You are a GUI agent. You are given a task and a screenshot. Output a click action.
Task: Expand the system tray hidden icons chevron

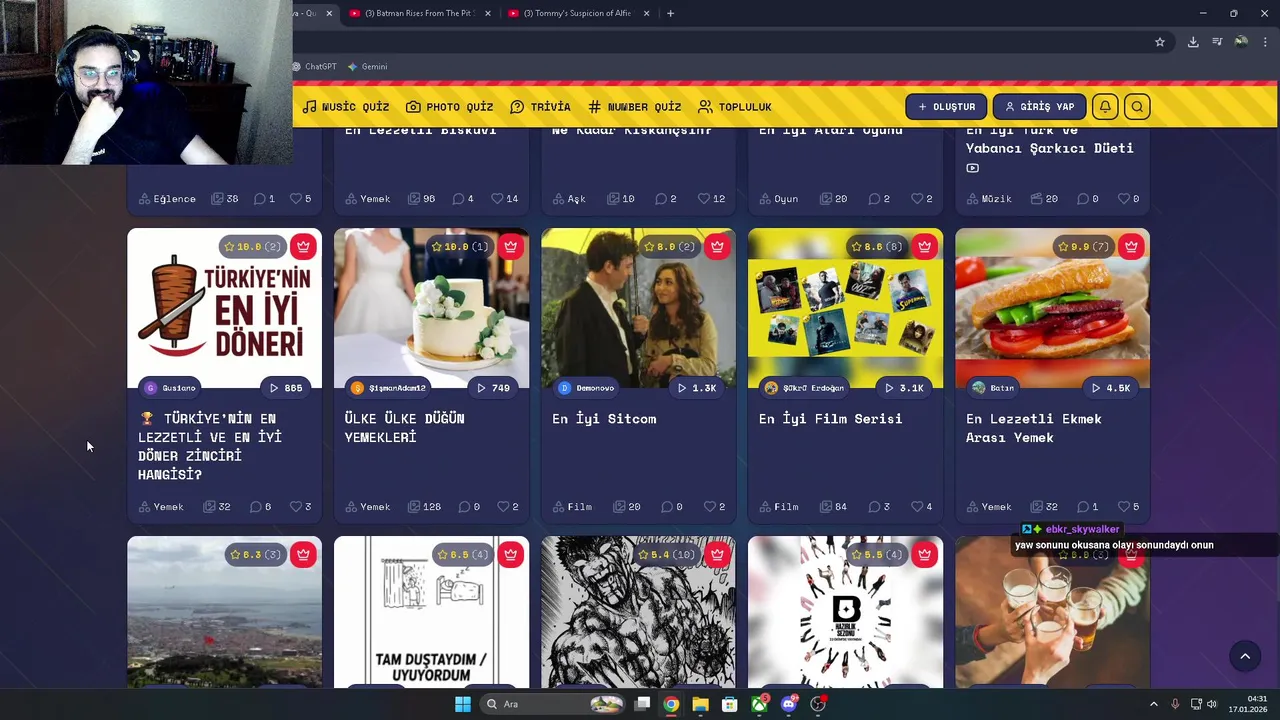pos(1153,704)
